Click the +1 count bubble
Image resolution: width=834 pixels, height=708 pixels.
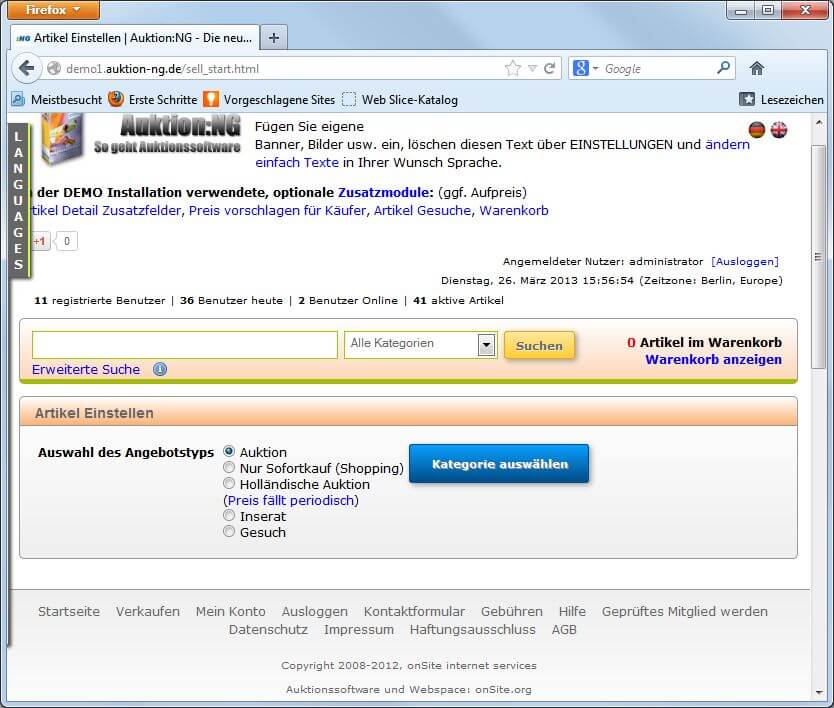(x=66, y=241)
